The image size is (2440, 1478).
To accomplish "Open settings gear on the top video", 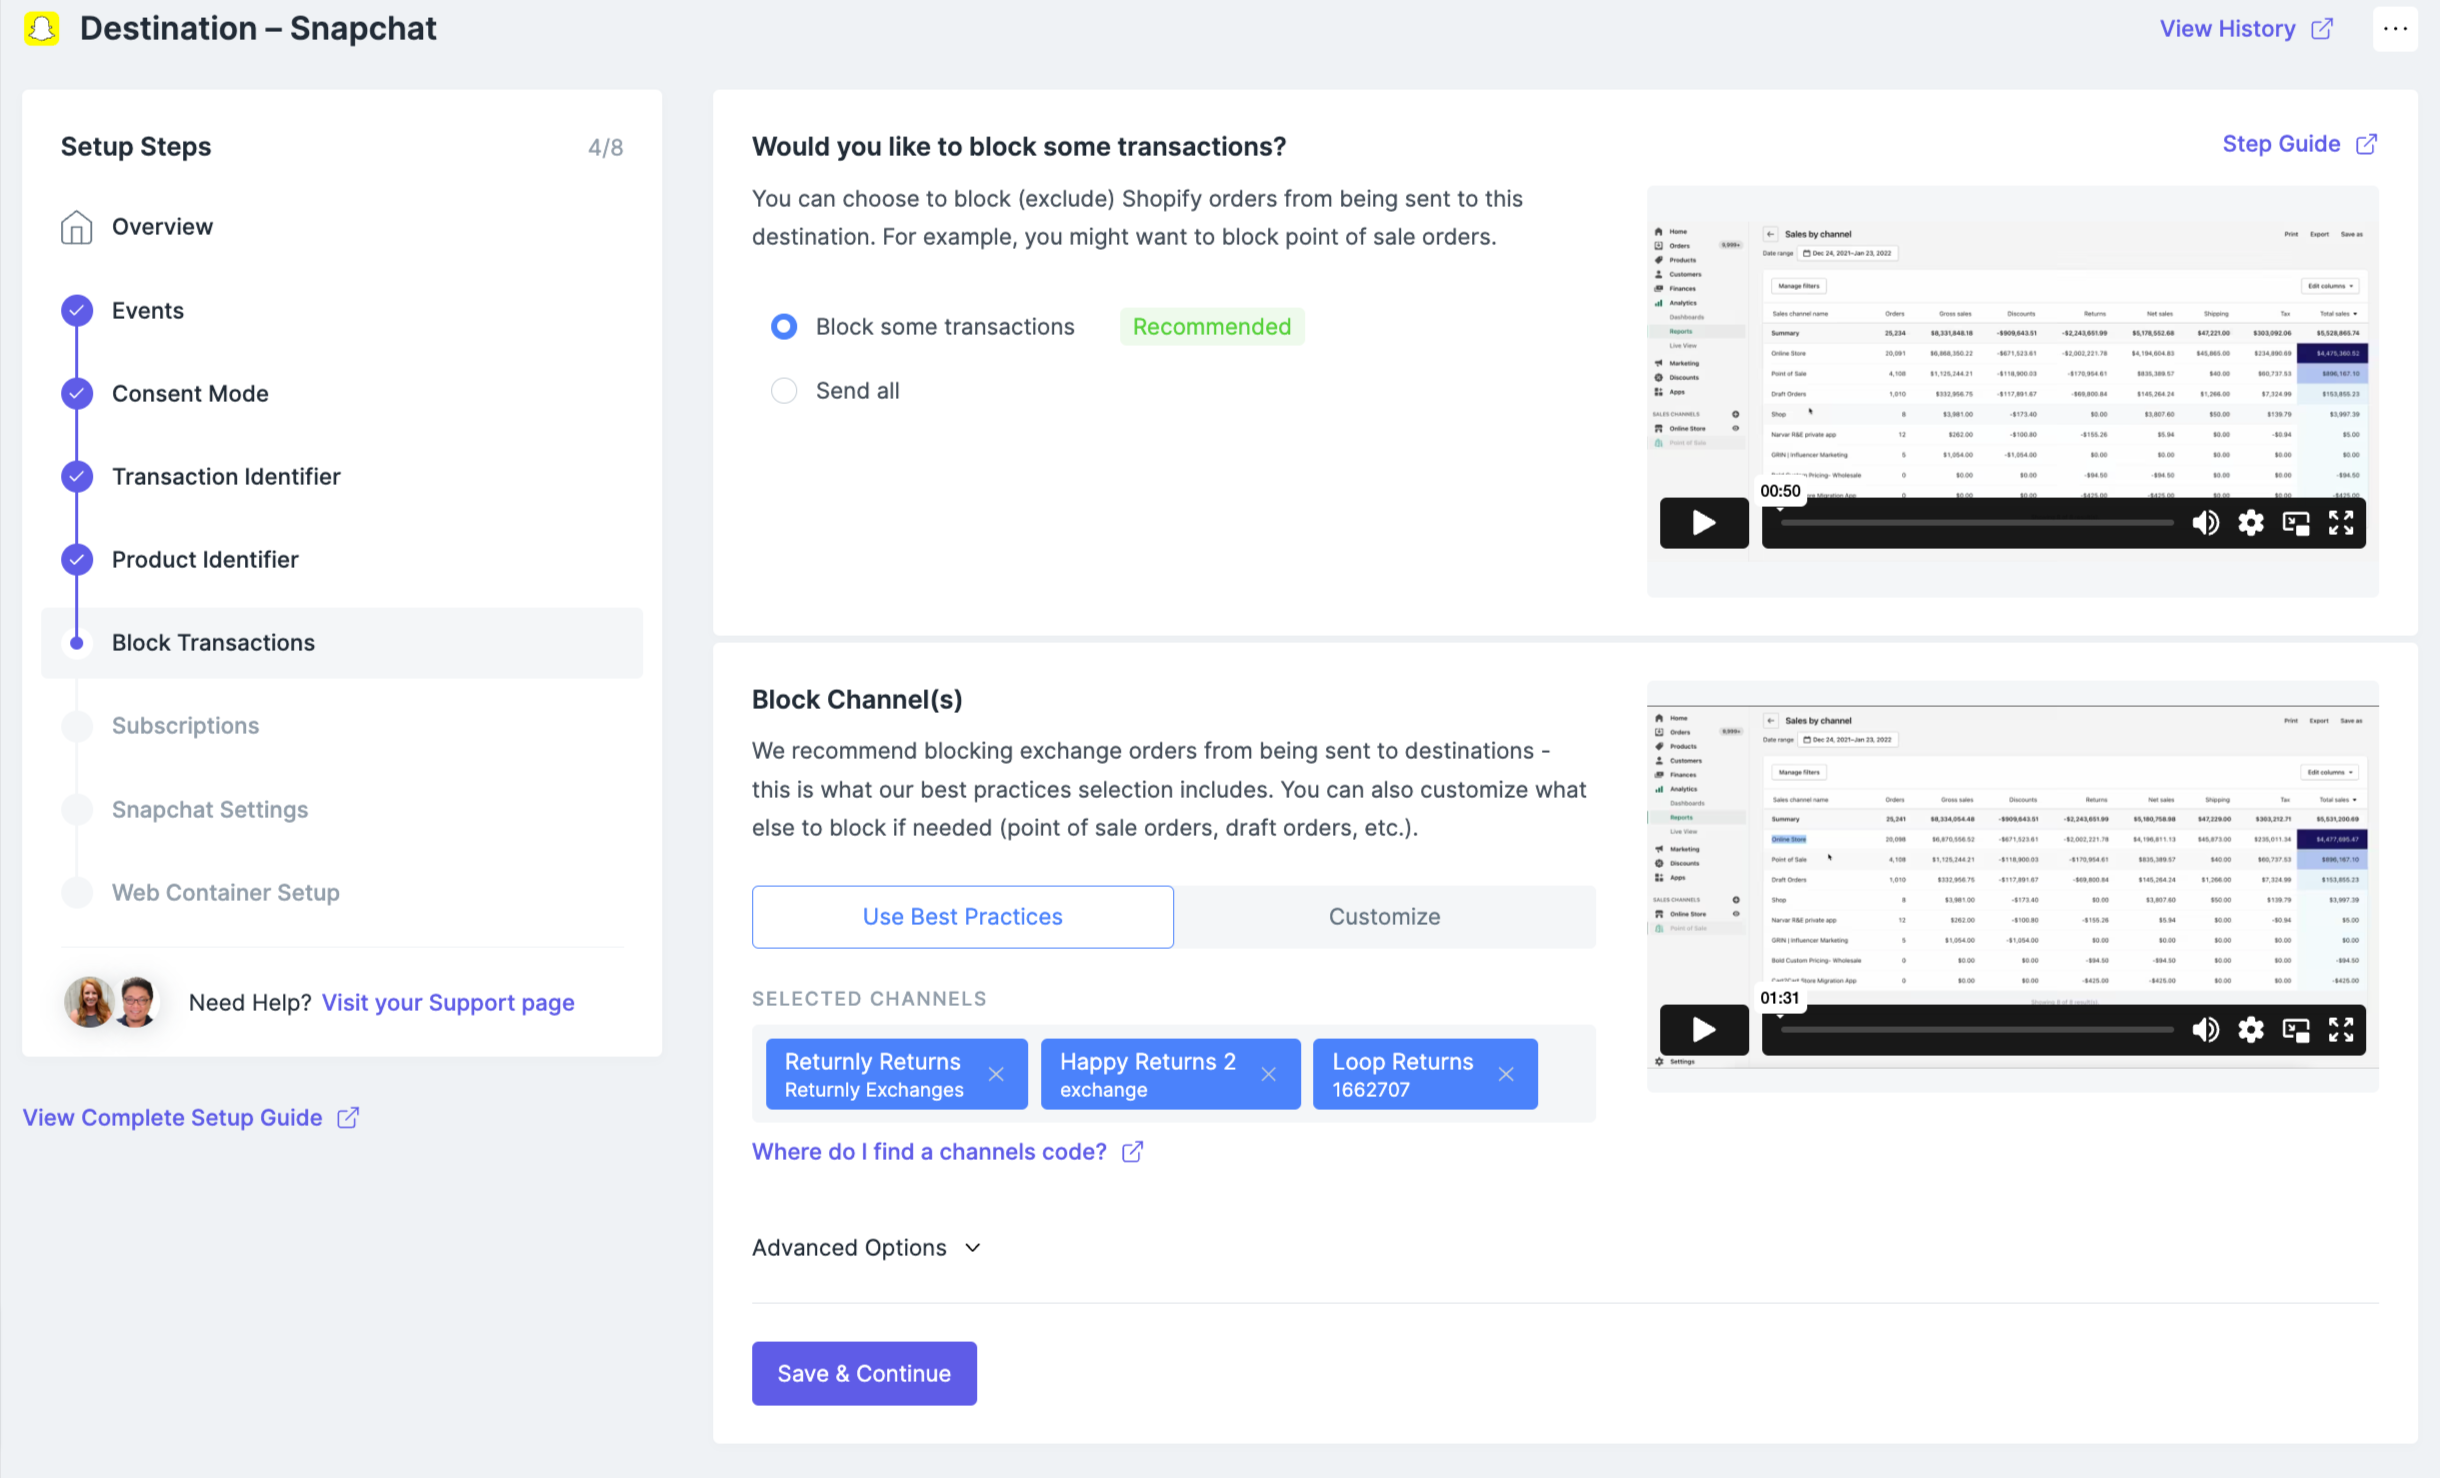I will [2250, 523].
